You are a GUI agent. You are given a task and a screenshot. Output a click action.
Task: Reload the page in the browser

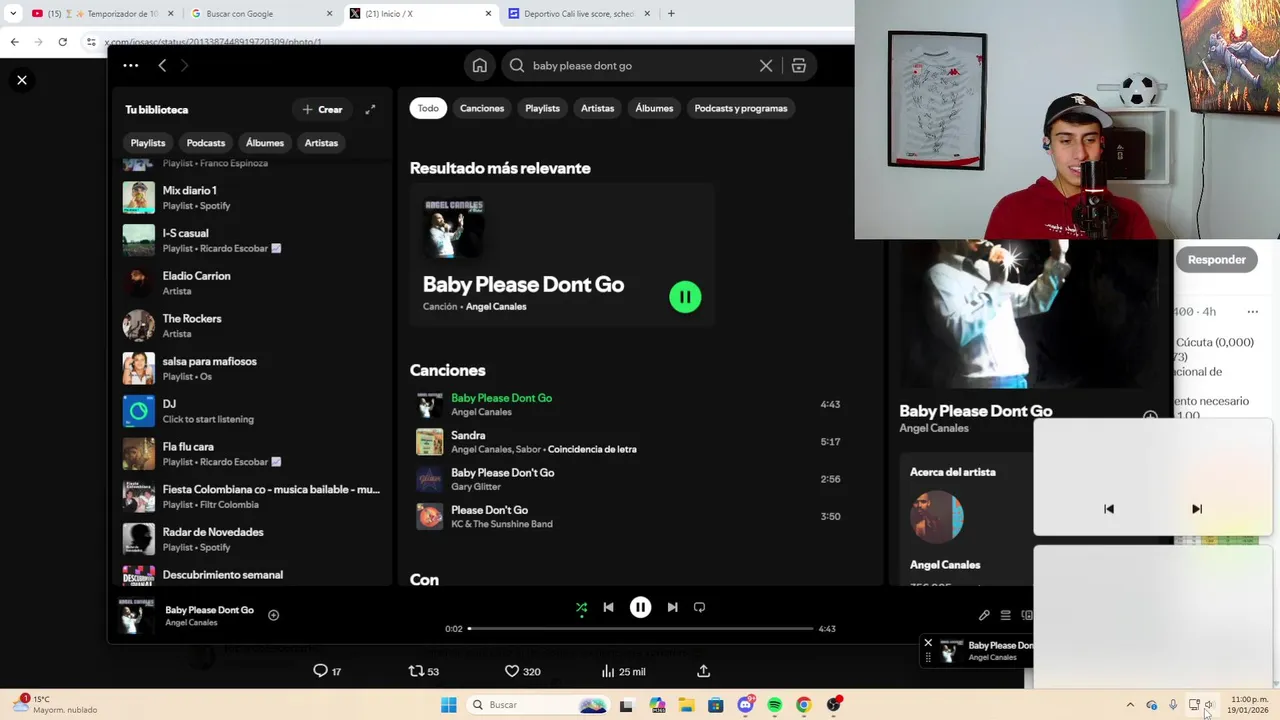click(x=62, y=42)
